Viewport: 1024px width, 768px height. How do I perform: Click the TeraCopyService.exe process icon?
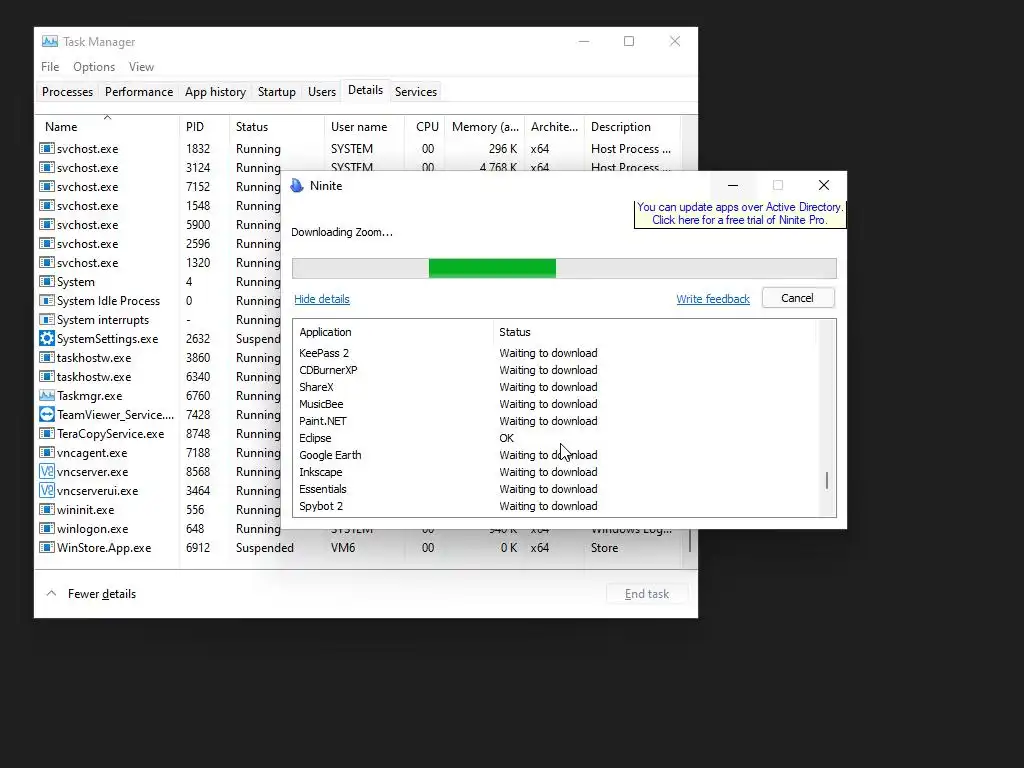click(47, 433)
